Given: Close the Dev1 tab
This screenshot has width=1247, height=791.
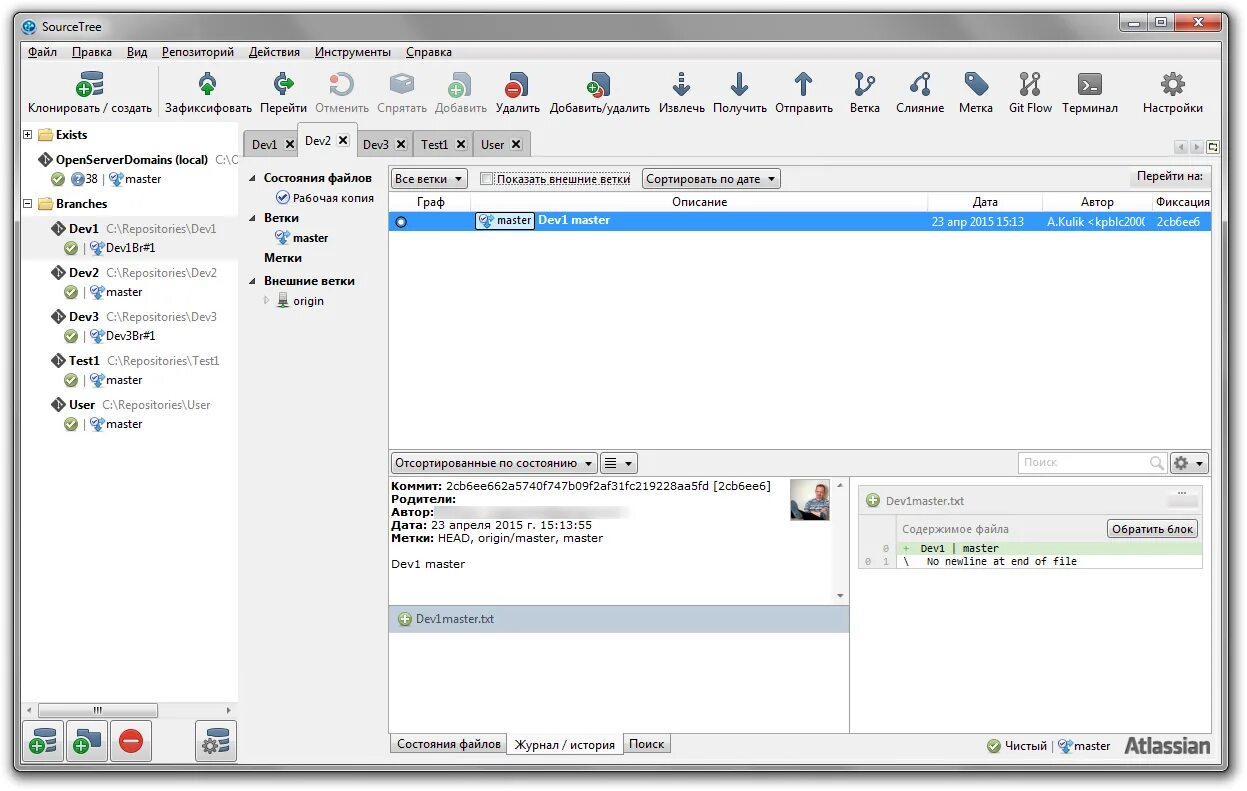Looking at the screenshot, I should [x=290, y=144].
